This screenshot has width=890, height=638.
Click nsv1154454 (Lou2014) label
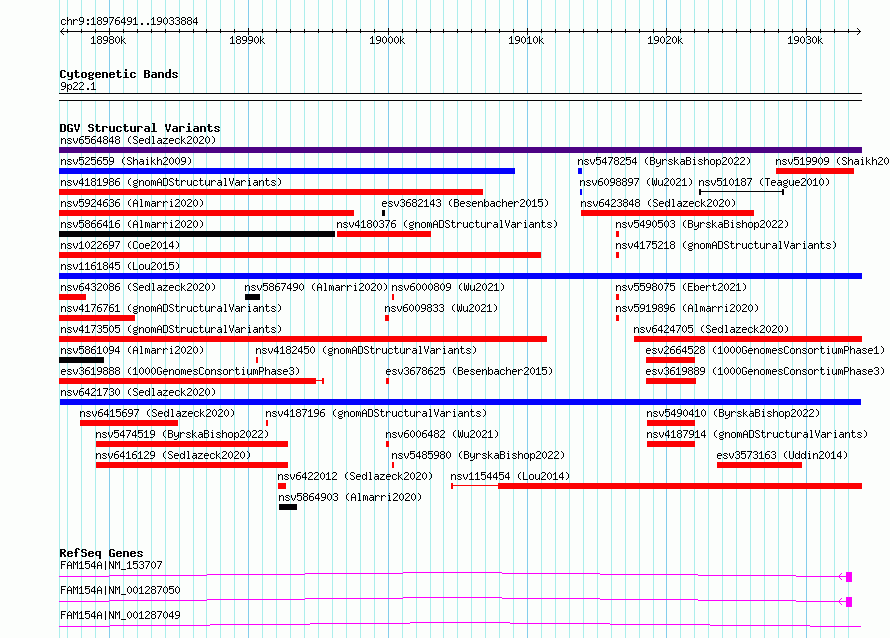(x=510, y=476)
